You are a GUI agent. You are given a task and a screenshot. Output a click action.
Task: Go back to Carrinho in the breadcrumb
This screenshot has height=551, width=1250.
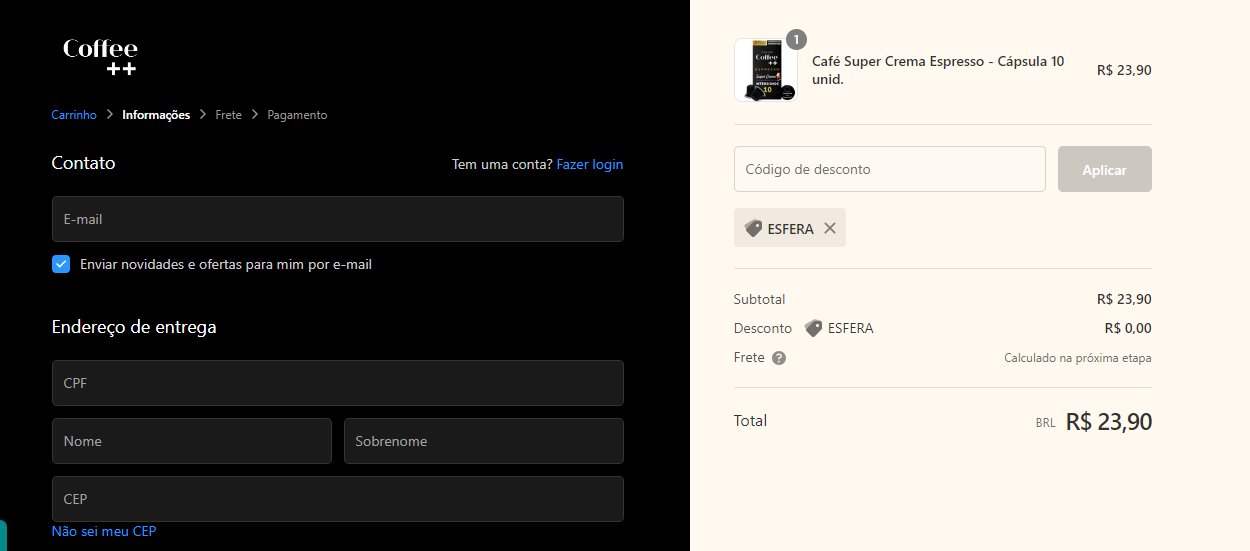pos(74,115)
